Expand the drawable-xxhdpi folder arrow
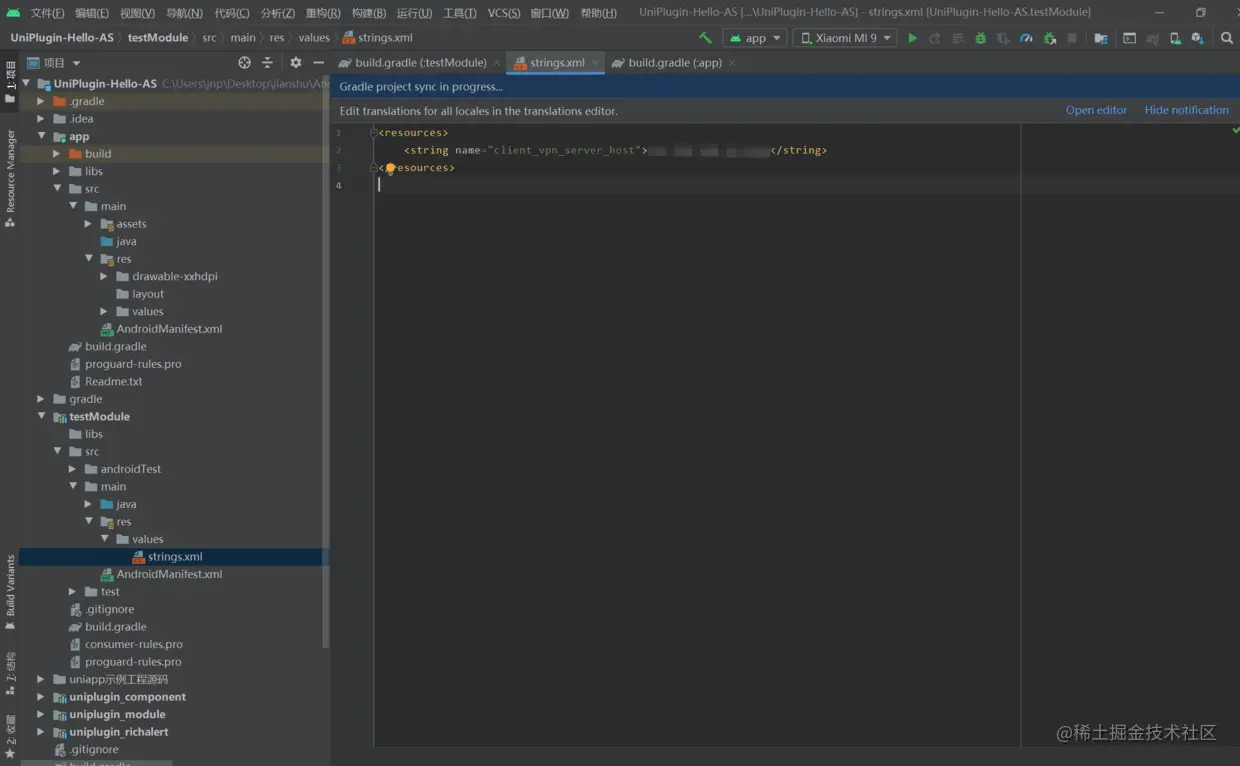 (104, 276)
